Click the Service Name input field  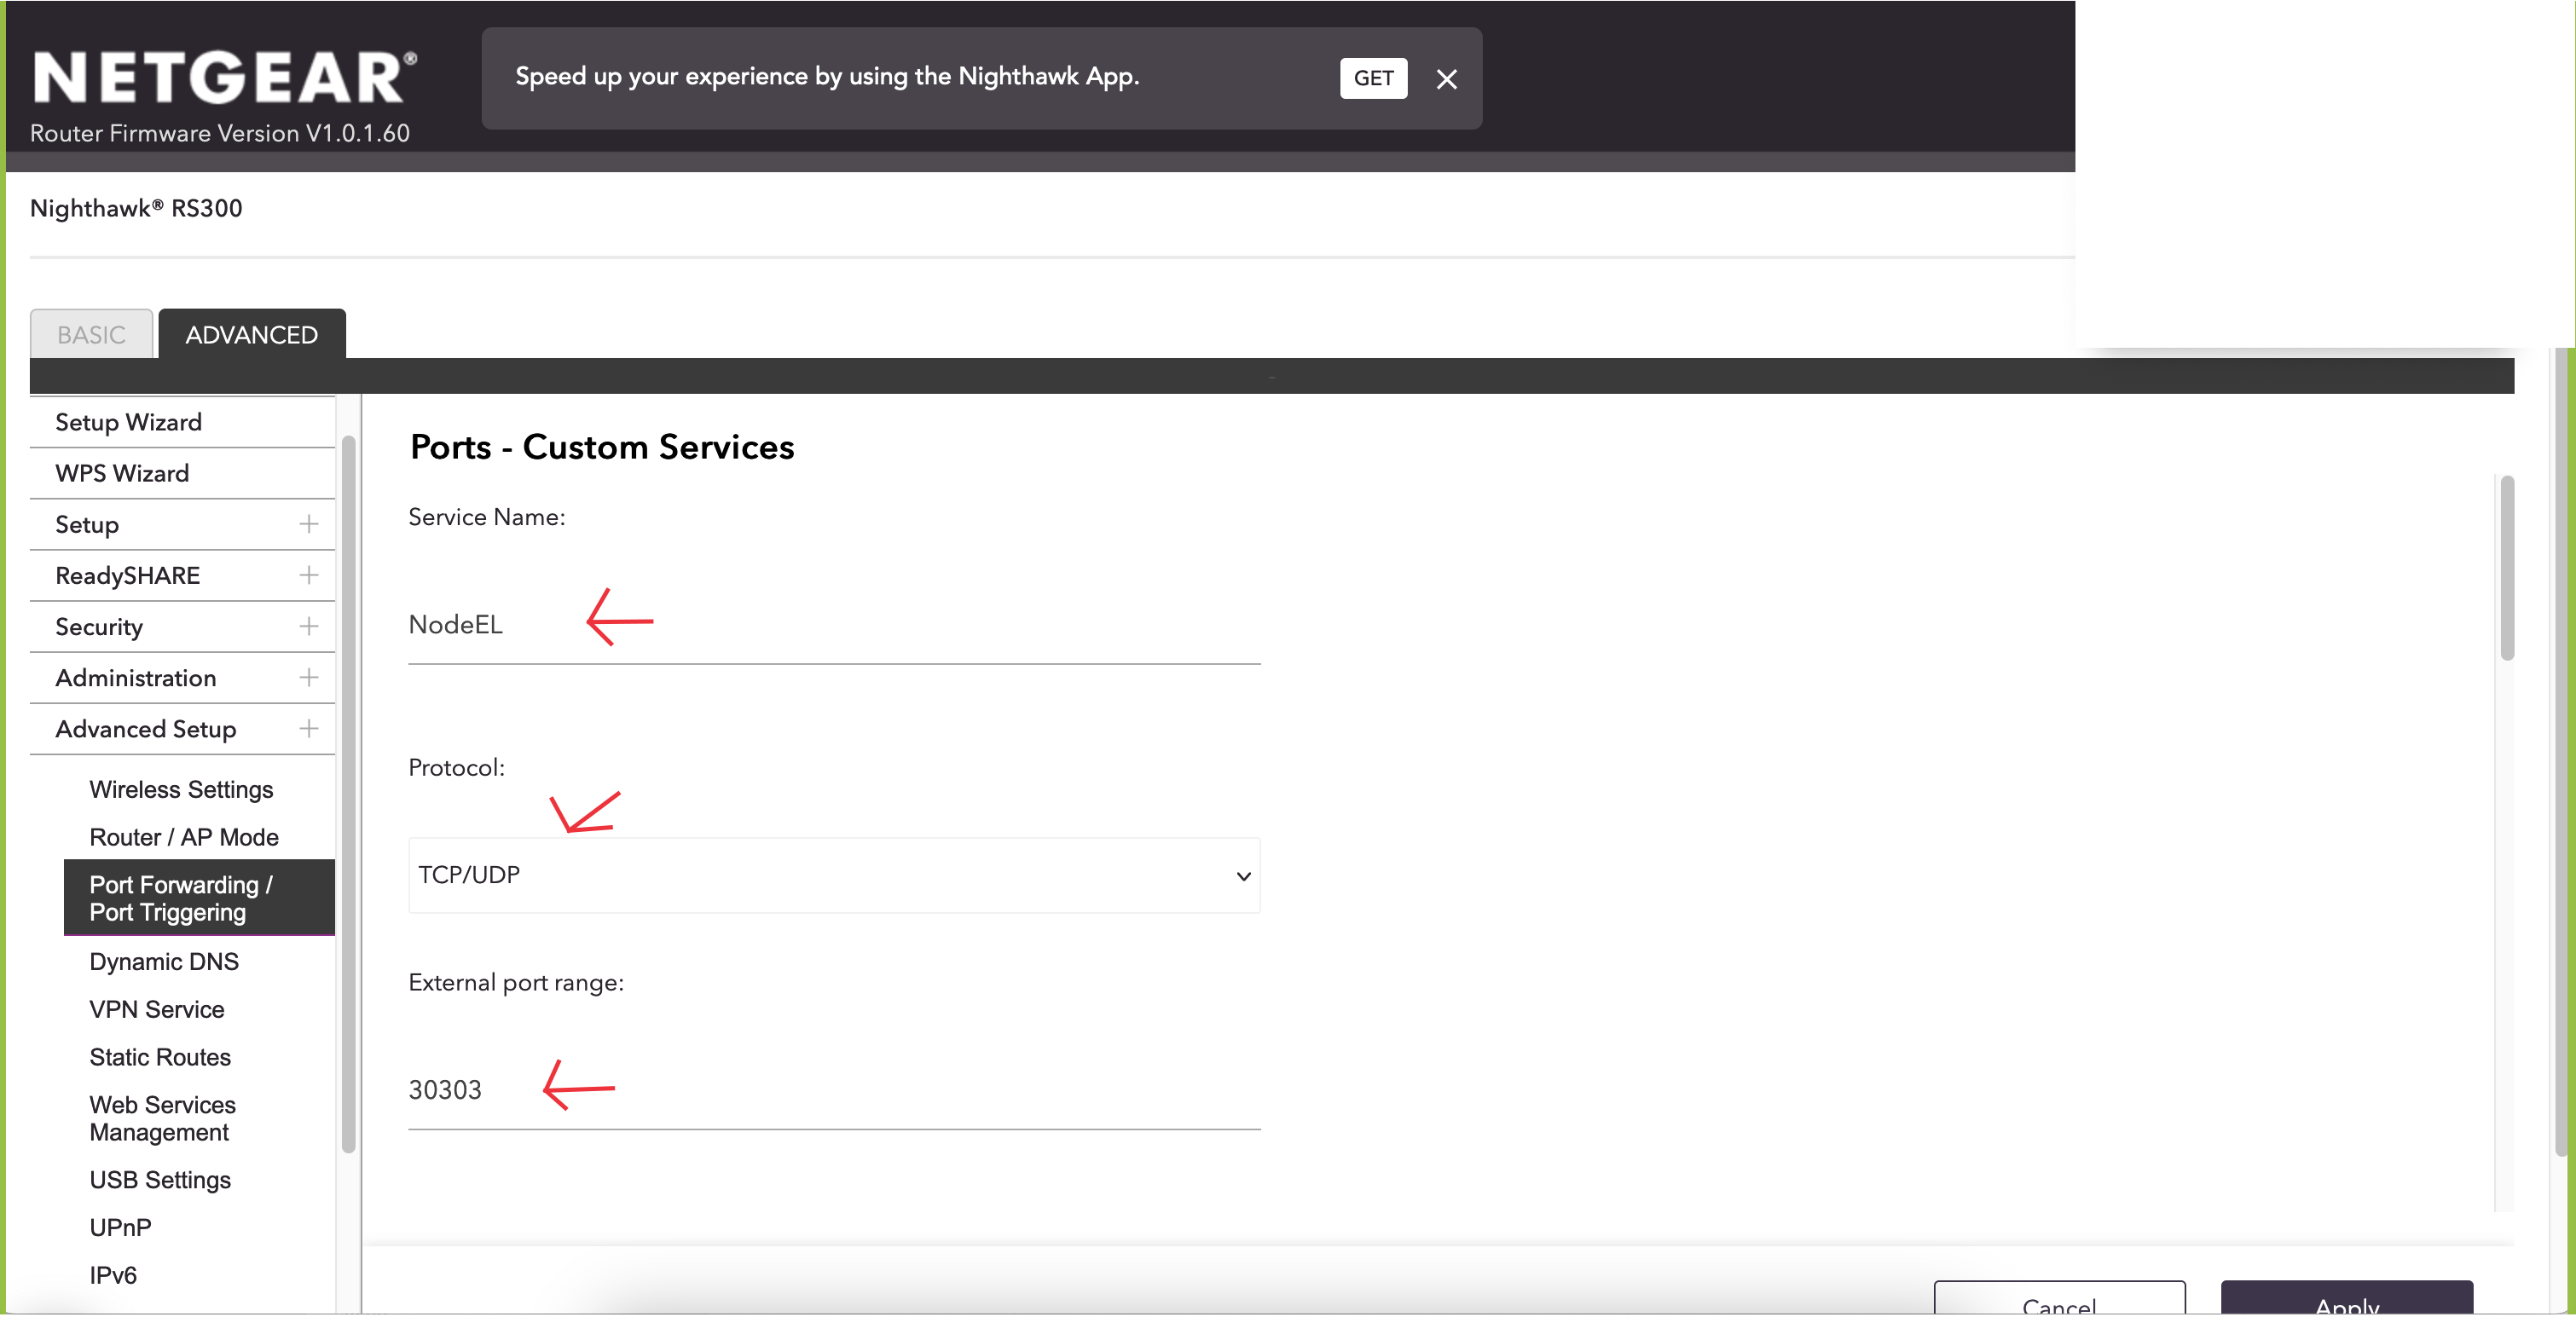833,623
